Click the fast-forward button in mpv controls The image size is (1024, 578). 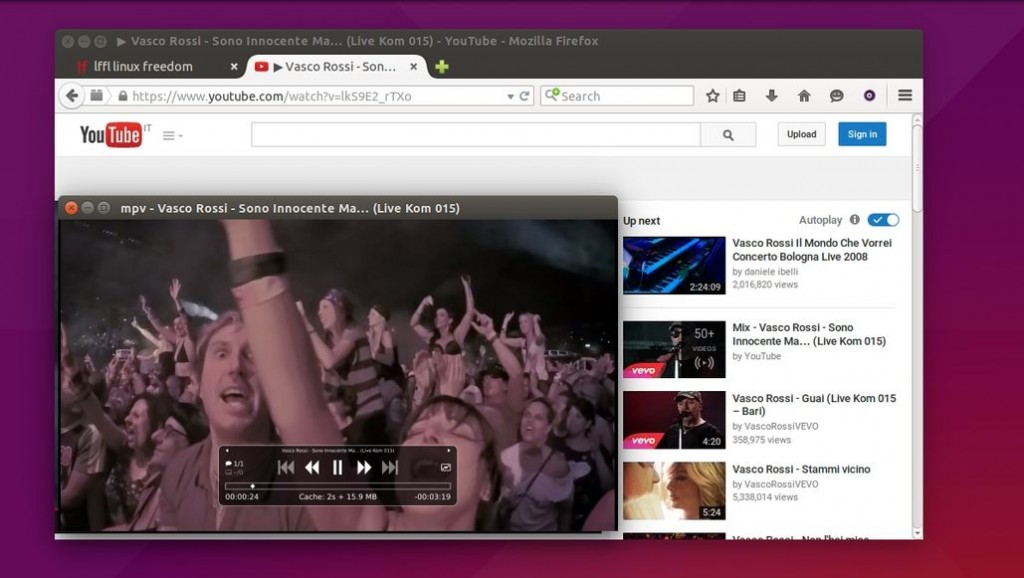(363, 467)
